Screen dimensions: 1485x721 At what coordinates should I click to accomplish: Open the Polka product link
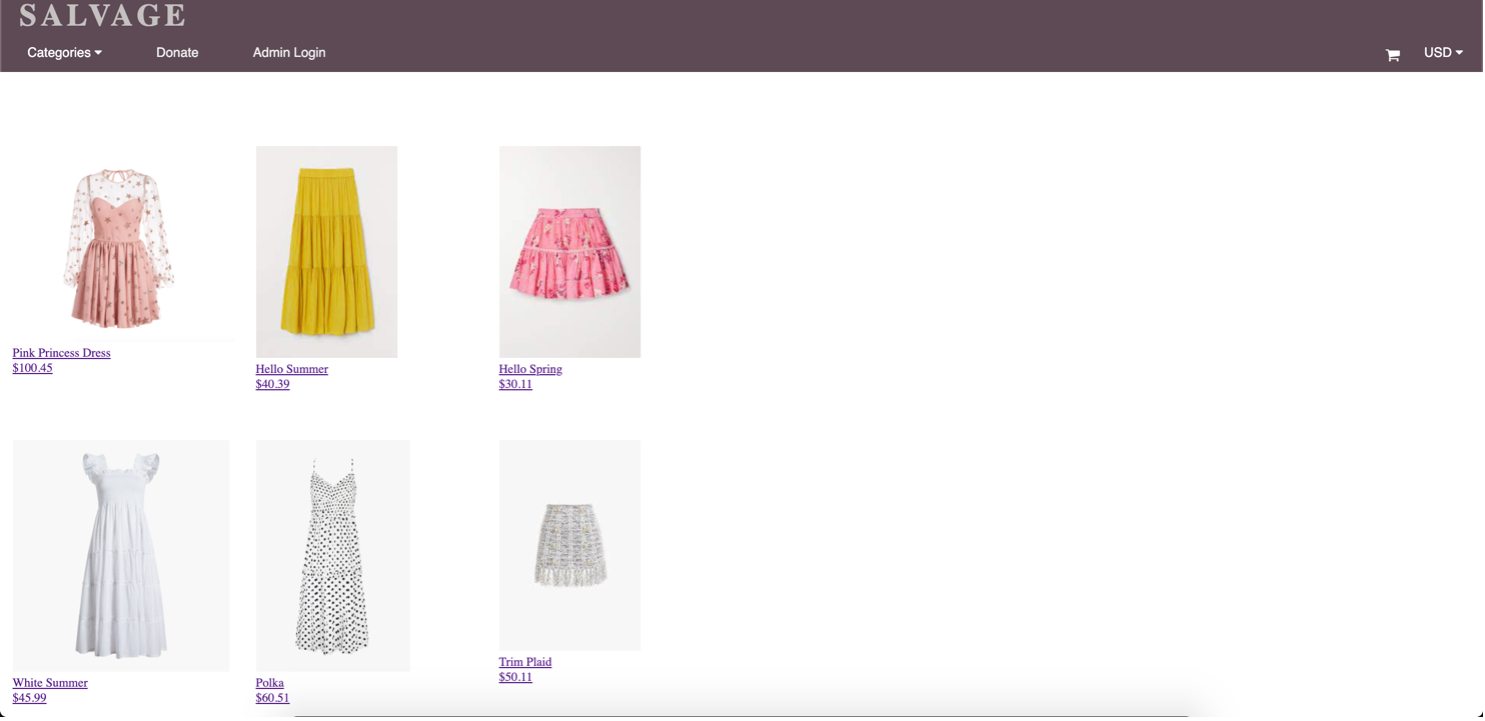tap(269, 682)
